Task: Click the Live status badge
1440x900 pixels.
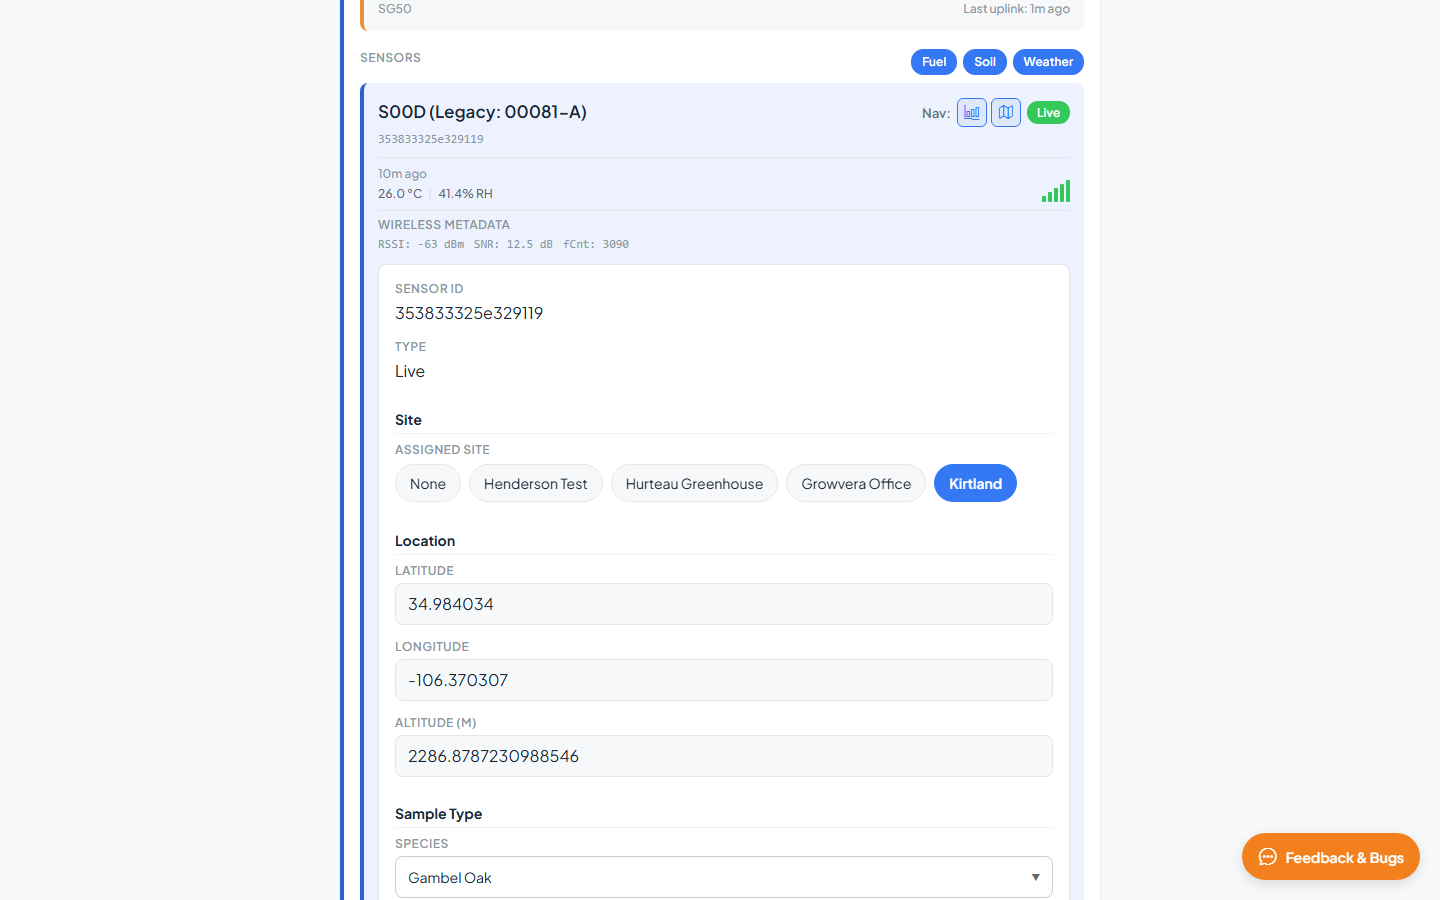Action: (1048, 113)
